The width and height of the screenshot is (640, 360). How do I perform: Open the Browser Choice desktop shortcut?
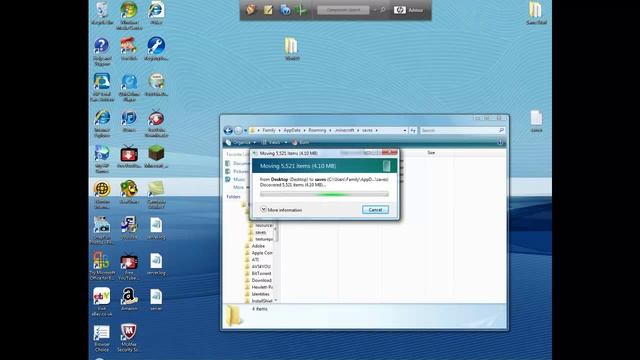[102, 338]
